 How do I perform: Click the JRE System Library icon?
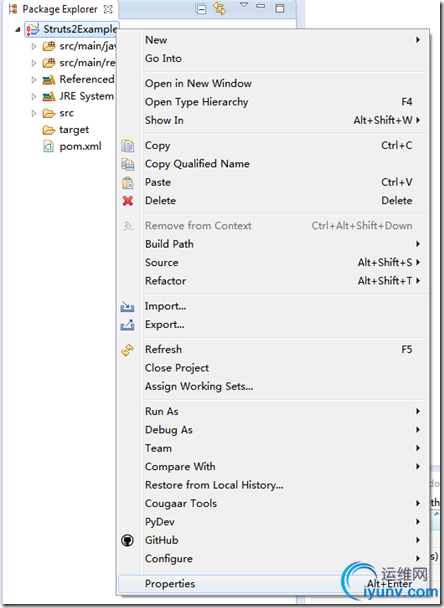click(x=49, y=96)
